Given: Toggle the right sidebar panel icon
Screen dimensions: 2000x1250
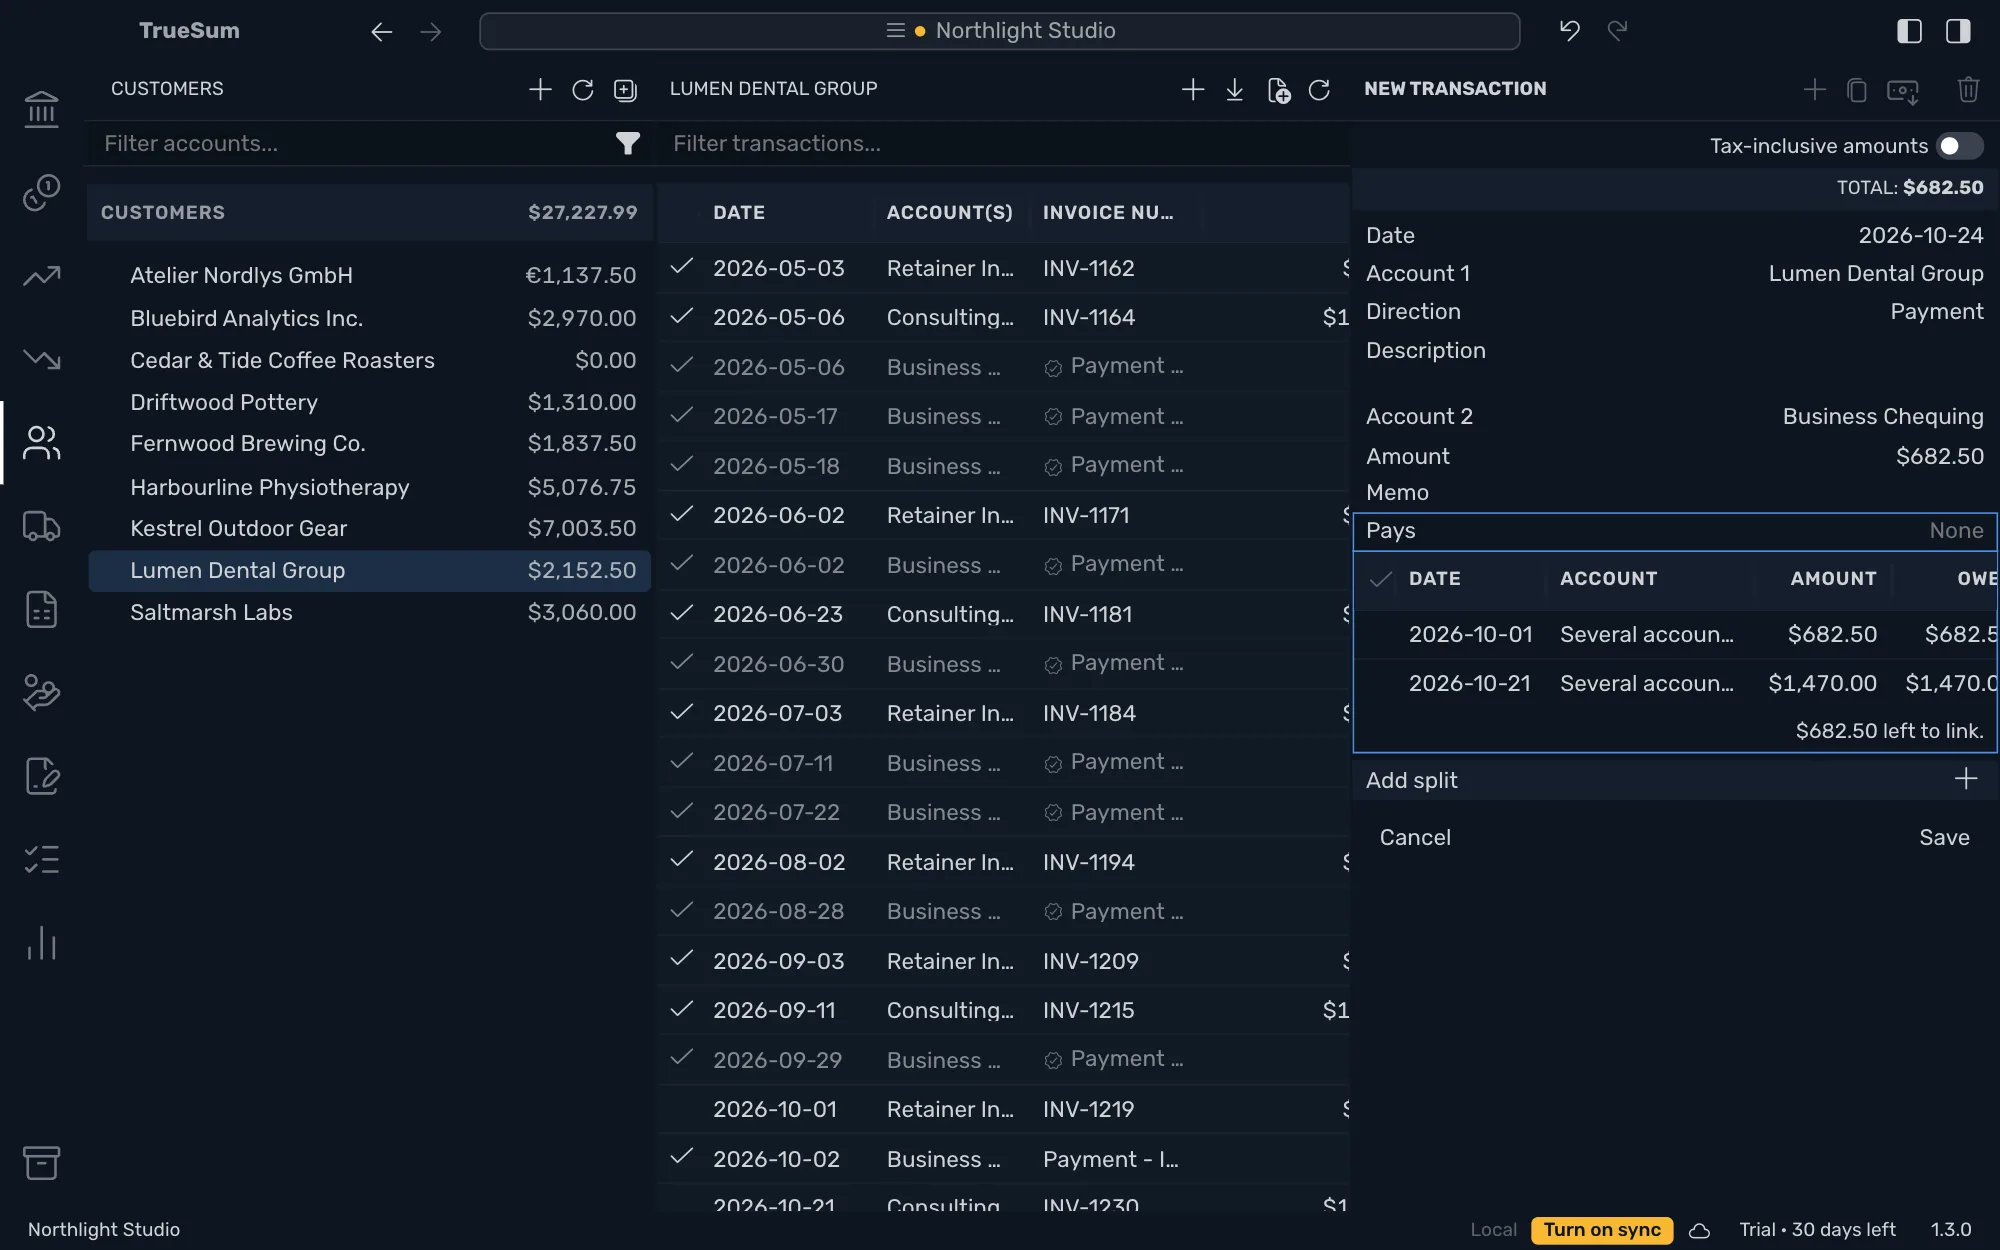Looking at the screenshot, I should 1958,31.
